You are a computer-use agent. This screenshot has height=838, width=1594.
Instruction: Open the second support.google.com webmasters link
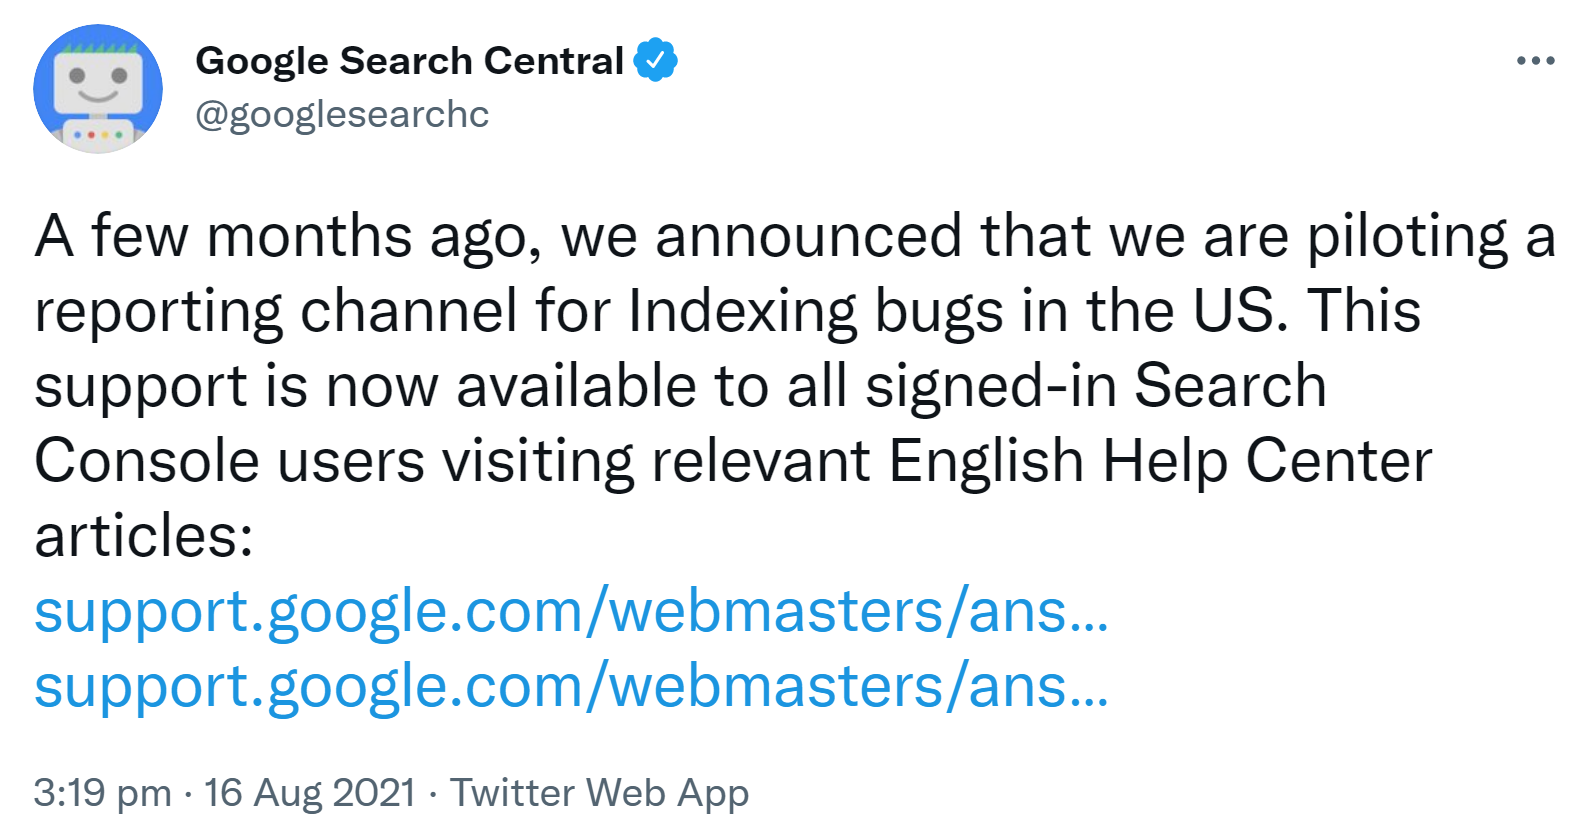[570, 688]
